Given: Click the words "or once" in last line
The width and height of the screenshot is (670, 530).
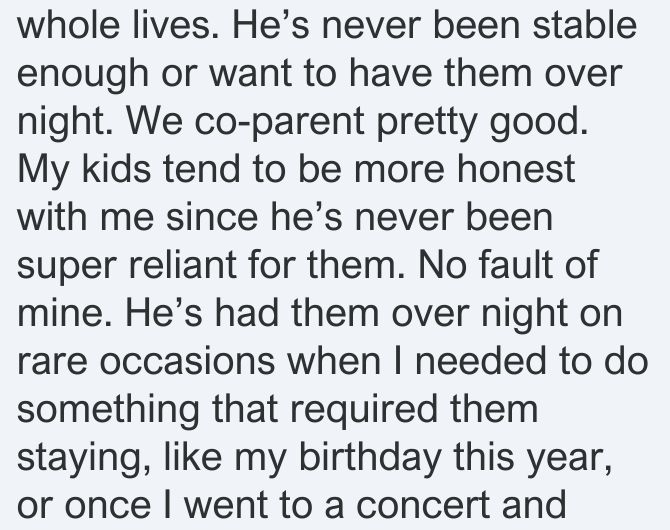Looking at the screenshot, I should pyautogui.click(x=84, y=504).
